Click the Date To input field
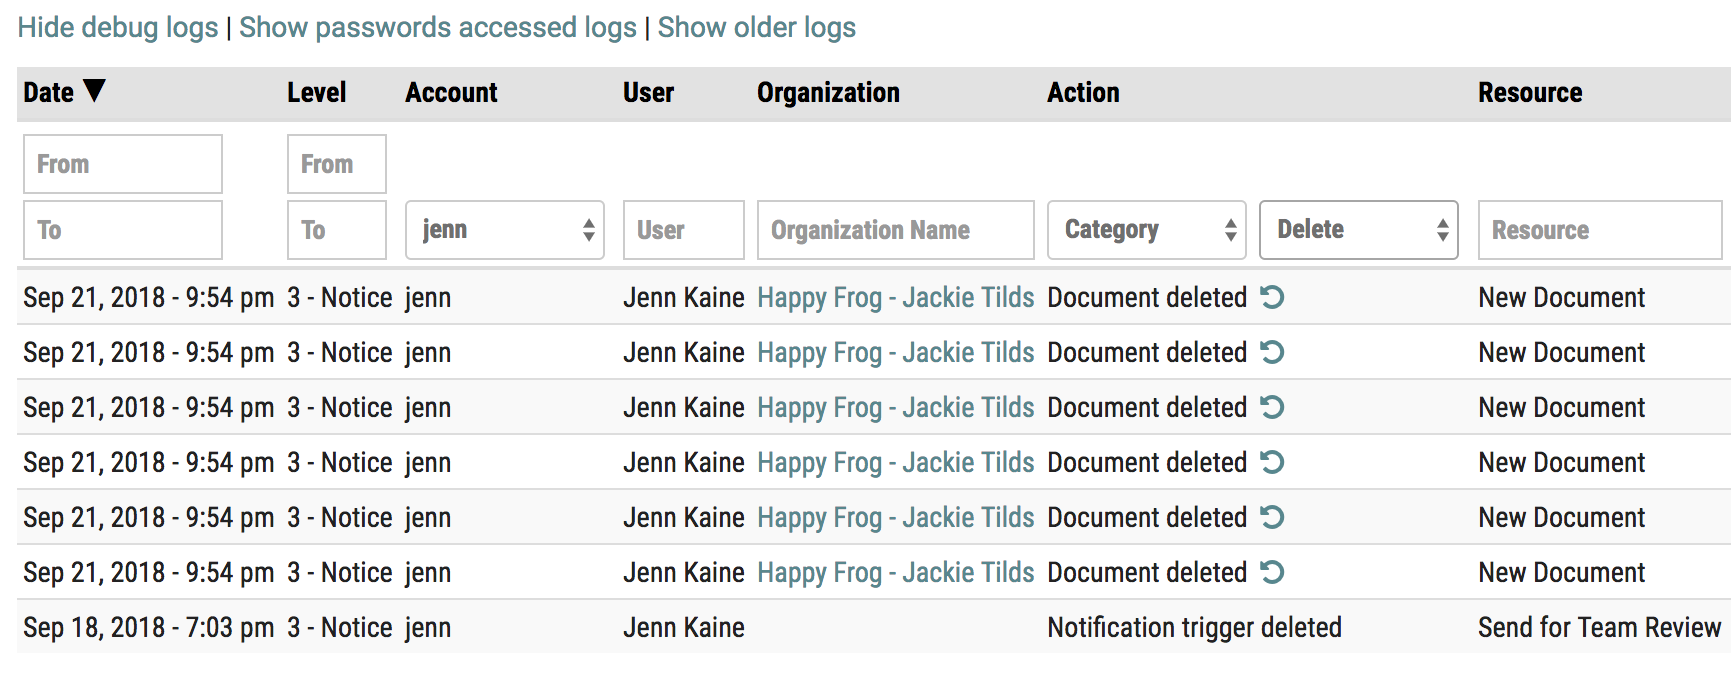The height and width of the screenshot is (698, 1731). pos(122,230)
